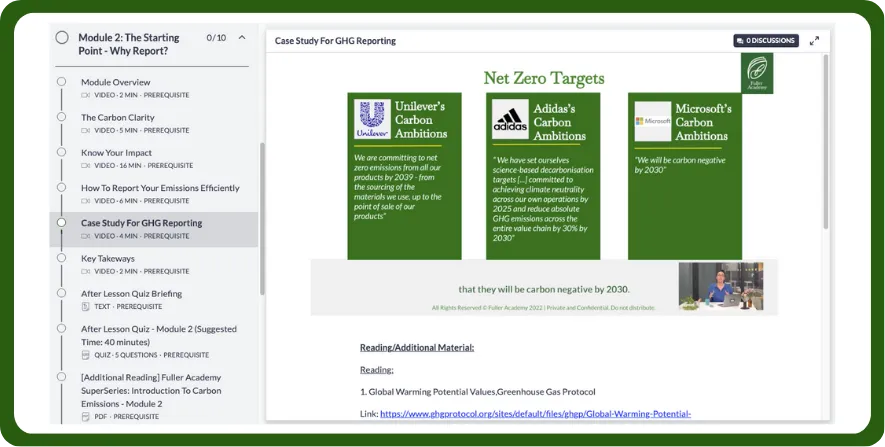This screenshot has width=885, height=447.
Task: Click video icon under Module Overview
Action: 86,95
